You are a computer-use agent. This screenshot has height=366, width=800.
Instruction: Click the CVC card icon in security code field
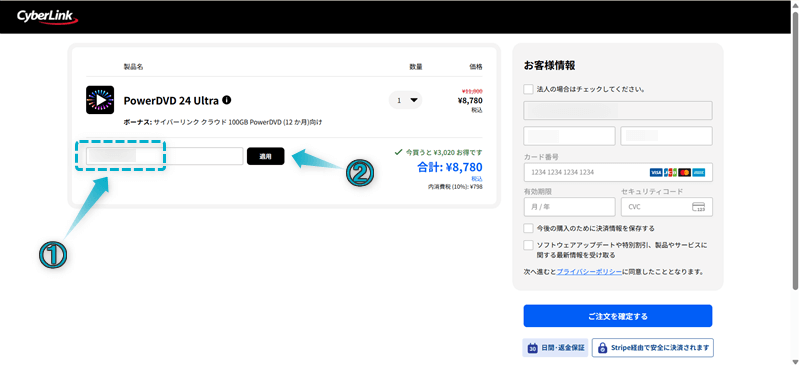click(698, 207)
